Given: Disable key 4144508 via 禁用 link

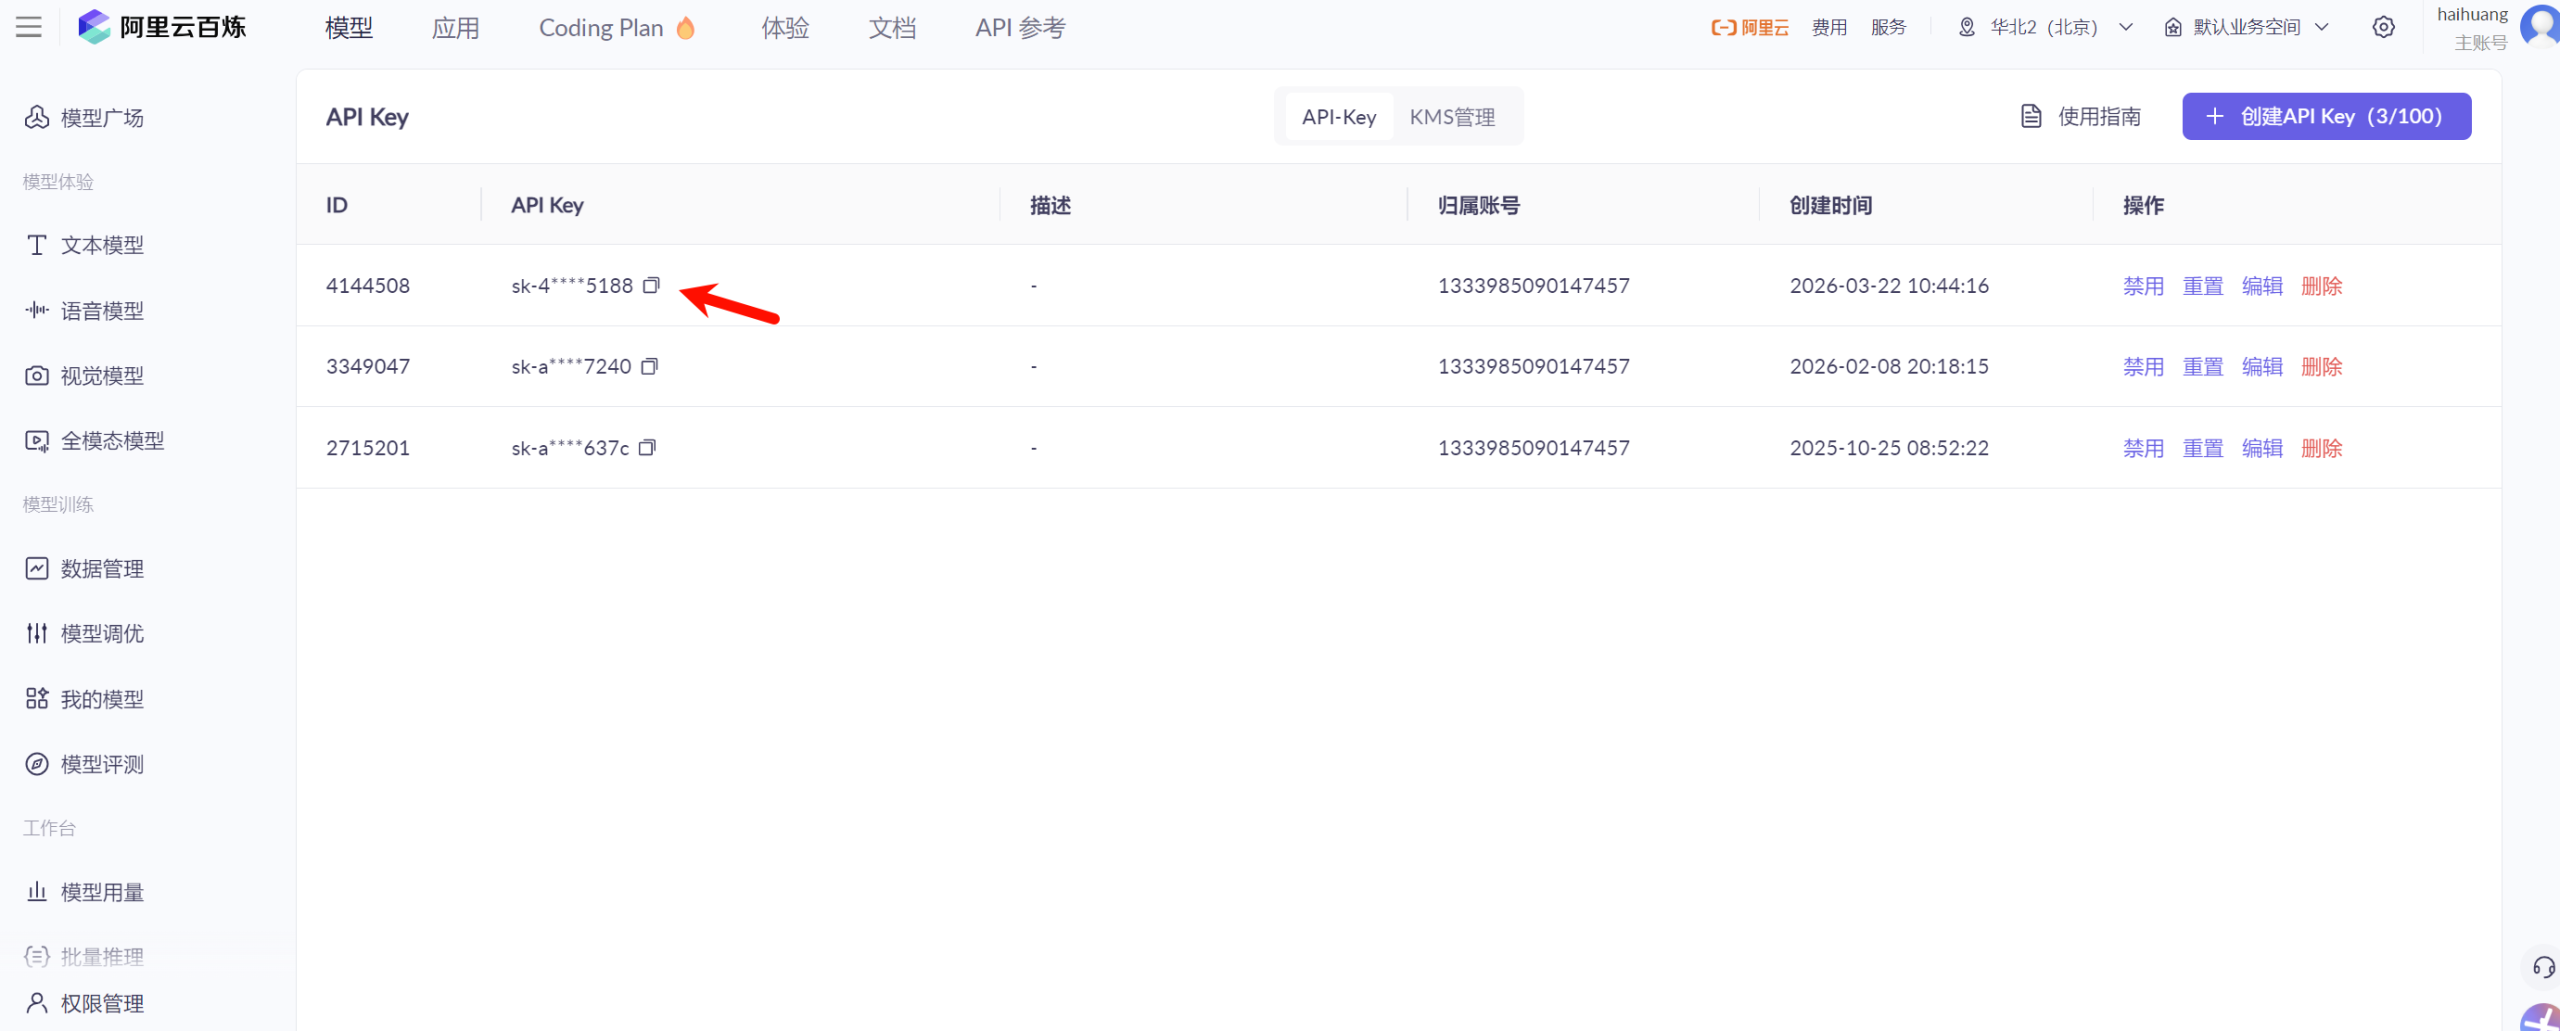Looking at the screenshot, I should point(2142,285).
